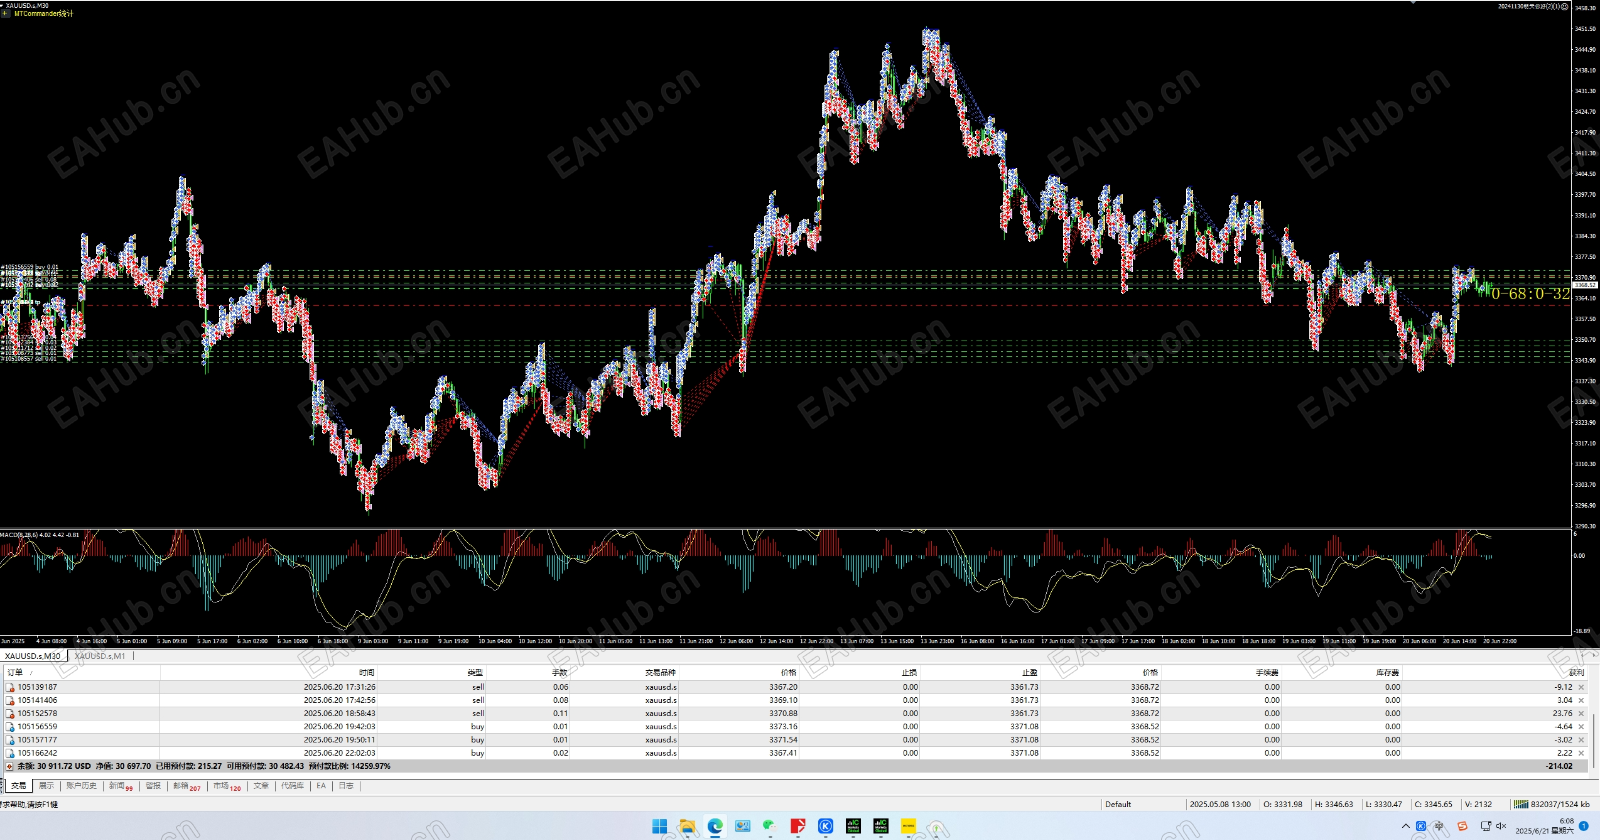Click the O: 3331.98 status bar value
The image size is (1600, 840).
(1283, 804)
